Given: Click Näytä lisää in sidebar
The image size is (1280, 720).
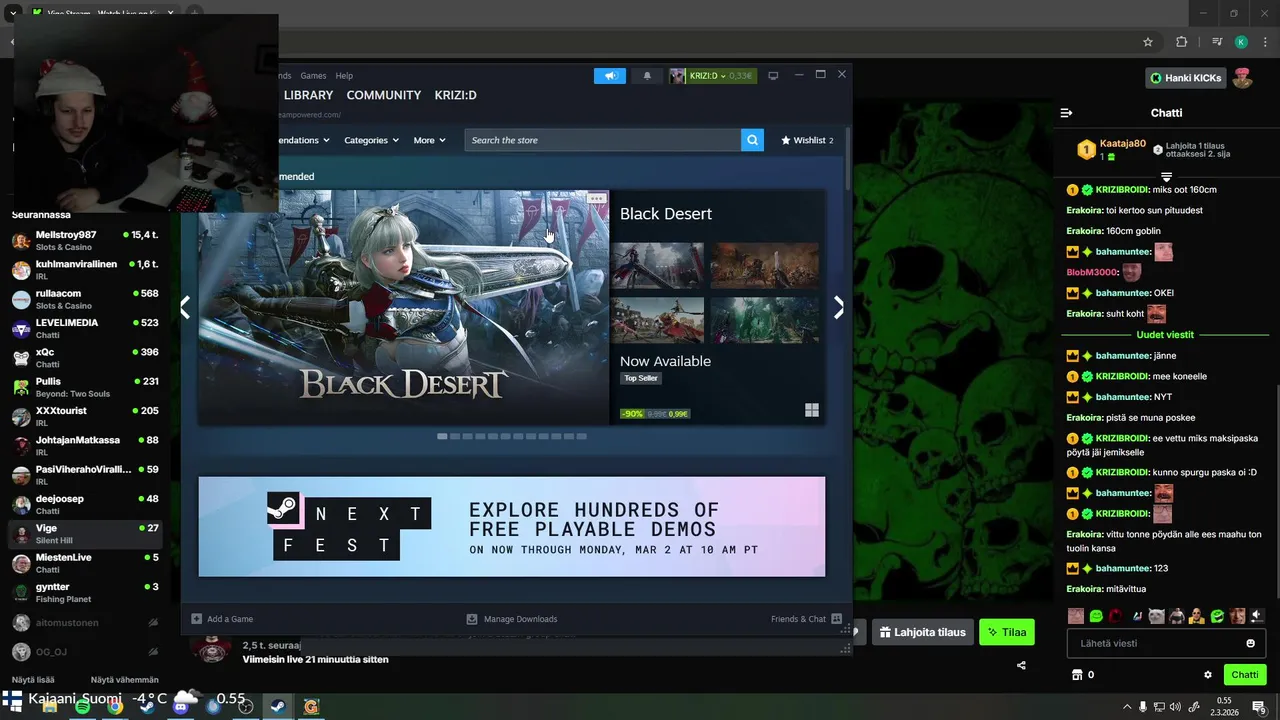Looking at the screenshot, I should click(33, 680).
